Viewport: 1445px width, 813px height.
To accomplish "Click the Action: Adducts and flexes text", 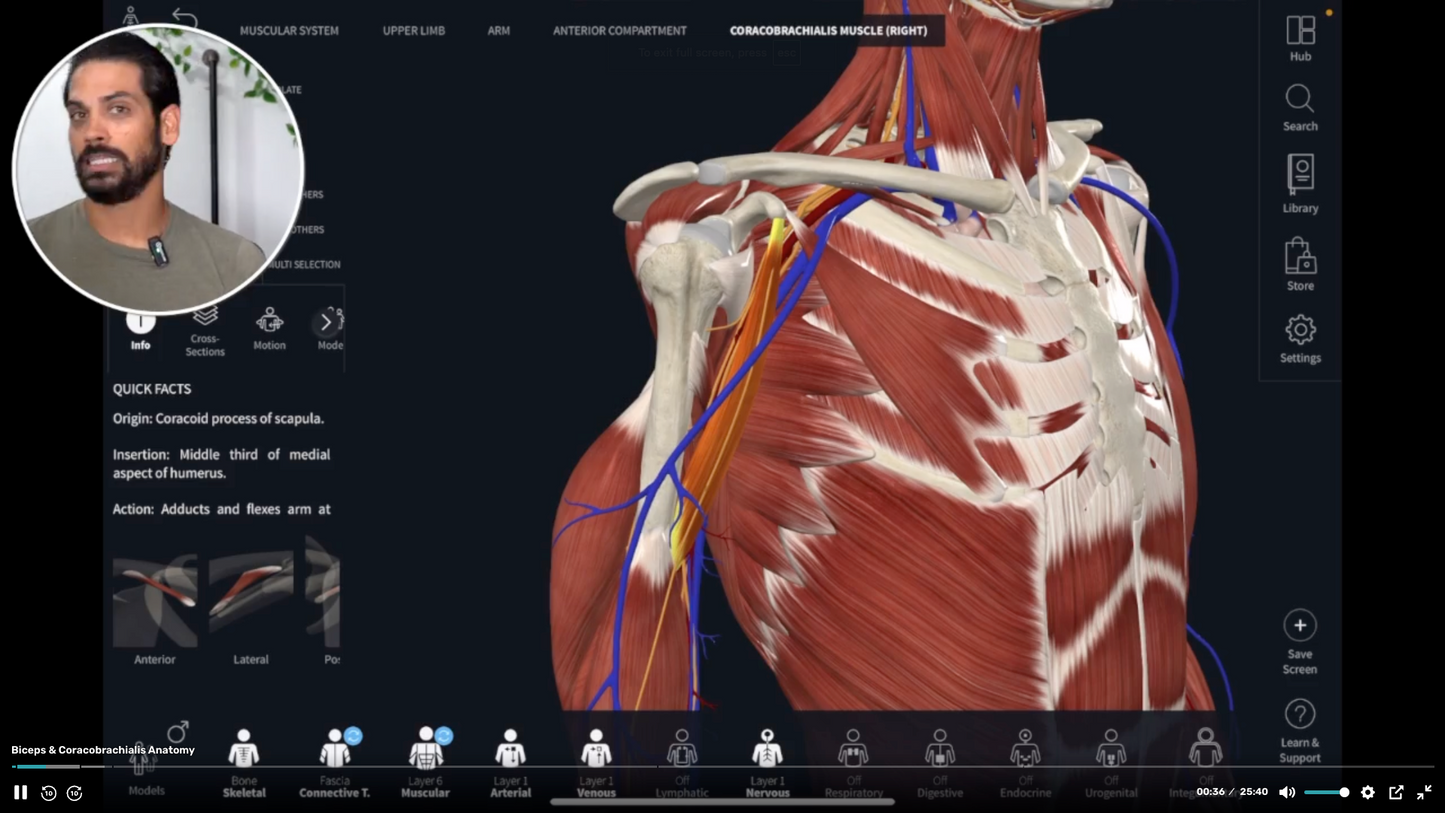I will 221,509.
